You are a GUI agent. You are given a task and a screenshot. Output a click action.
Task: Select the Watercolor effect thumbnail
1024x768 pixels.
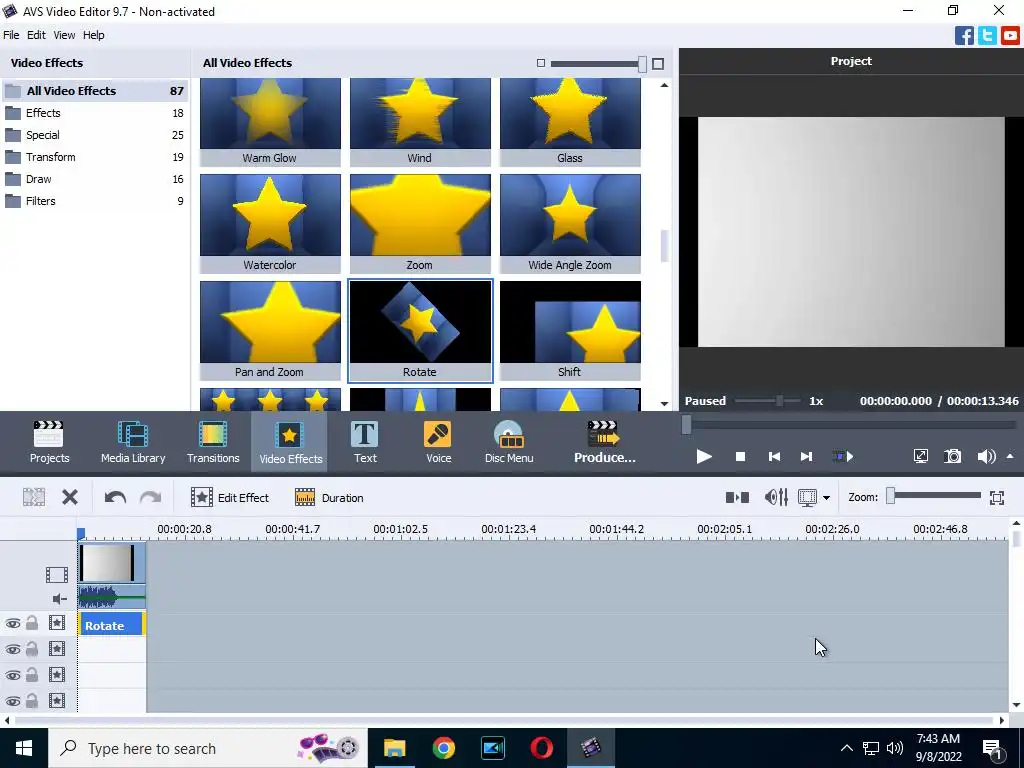[x=270, y=223]
